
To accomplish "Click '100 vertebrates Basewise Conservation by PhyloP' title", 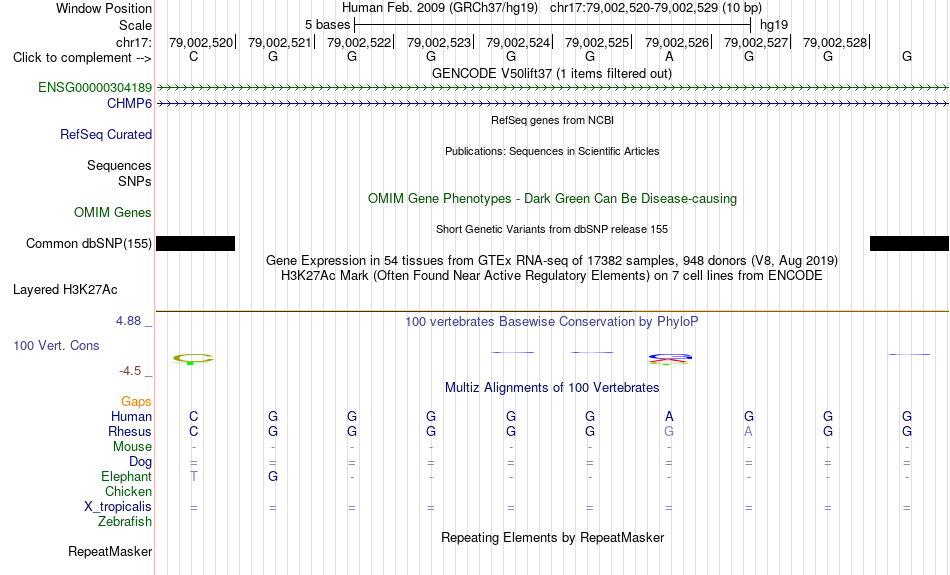I will (x=552, y=322).
